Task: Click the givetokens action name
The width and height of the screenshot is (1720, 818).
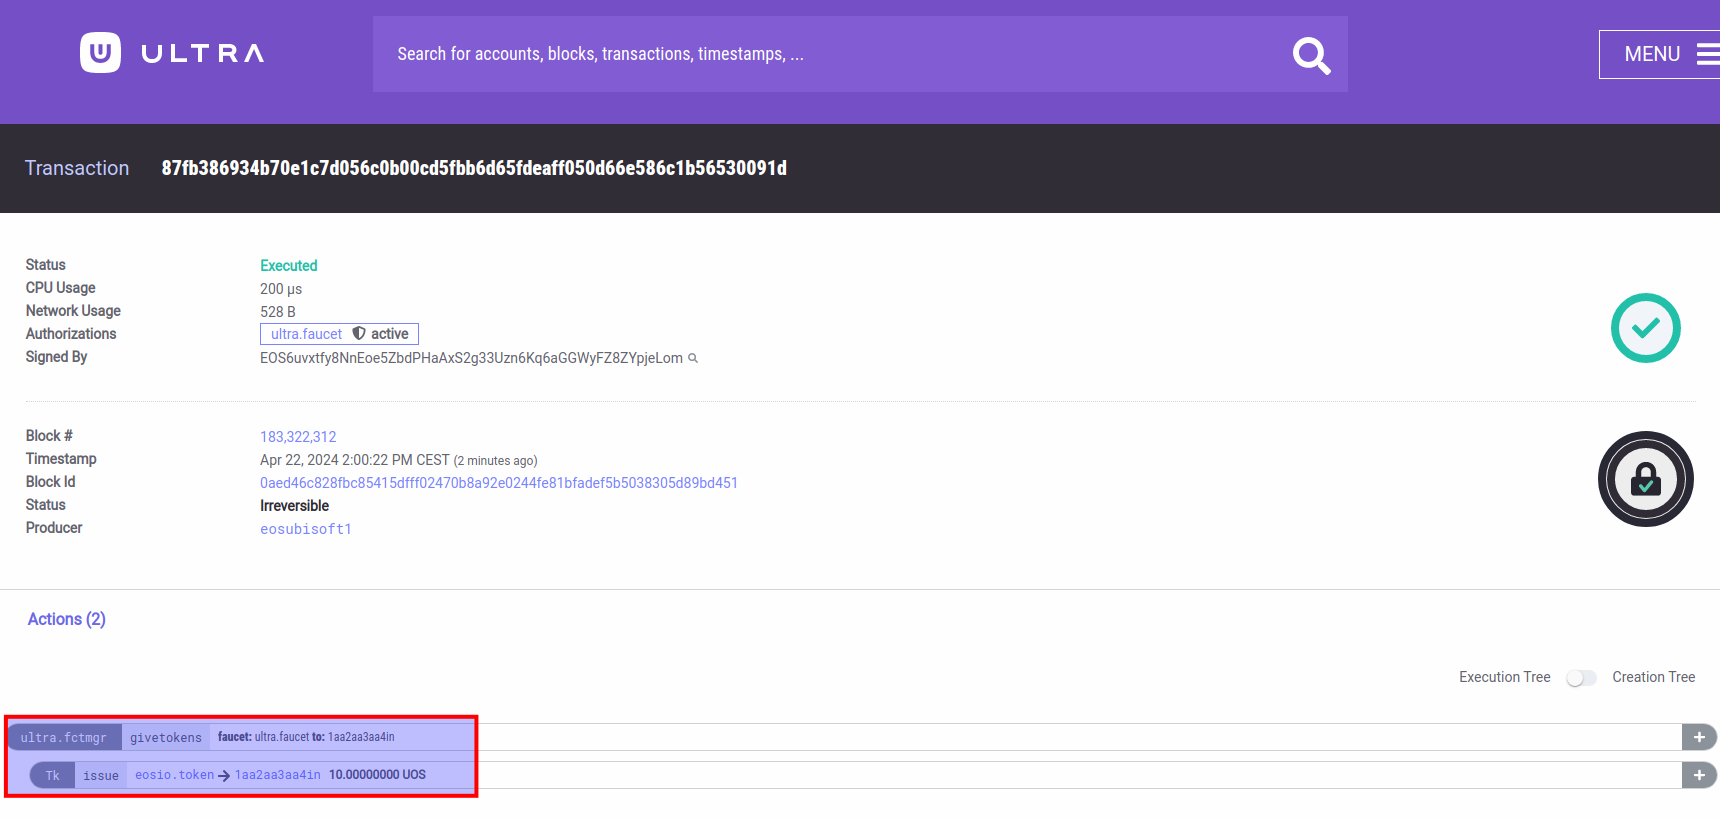Action: (166, 738)
